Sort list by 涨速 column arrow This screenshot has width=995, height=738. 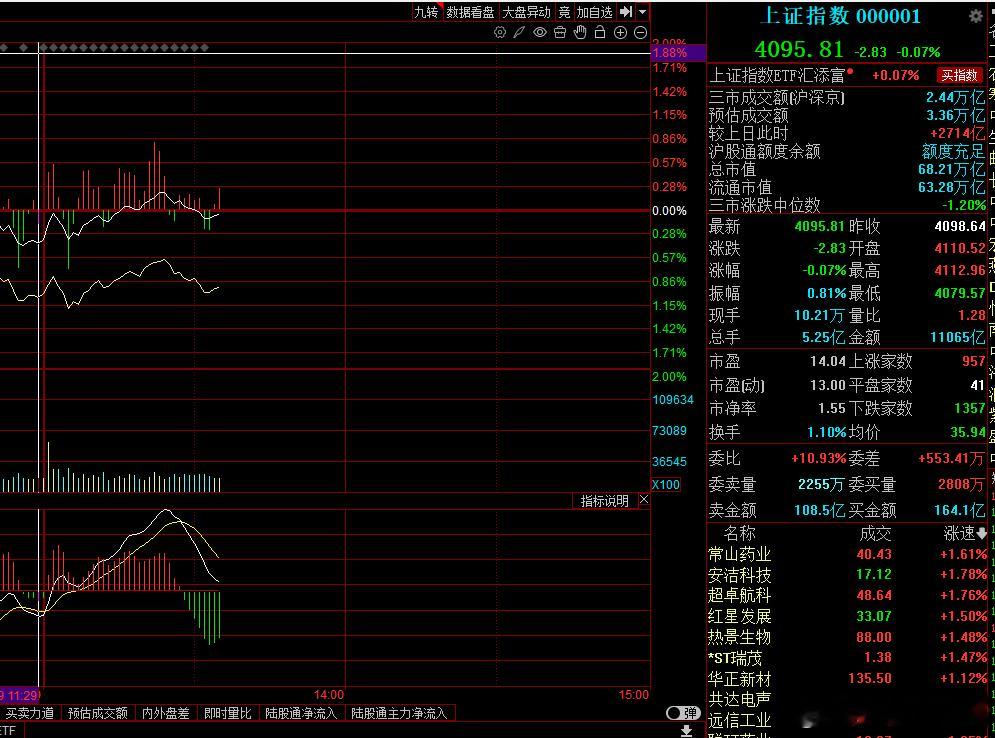click(982, 534)
